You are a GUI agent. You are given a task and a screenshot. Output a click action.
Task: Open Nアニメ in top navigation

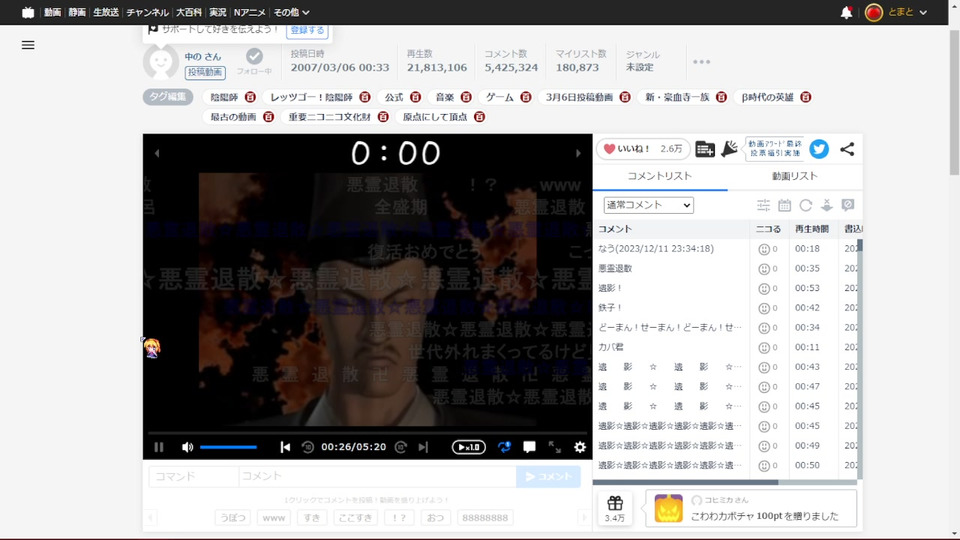(250, 12)
